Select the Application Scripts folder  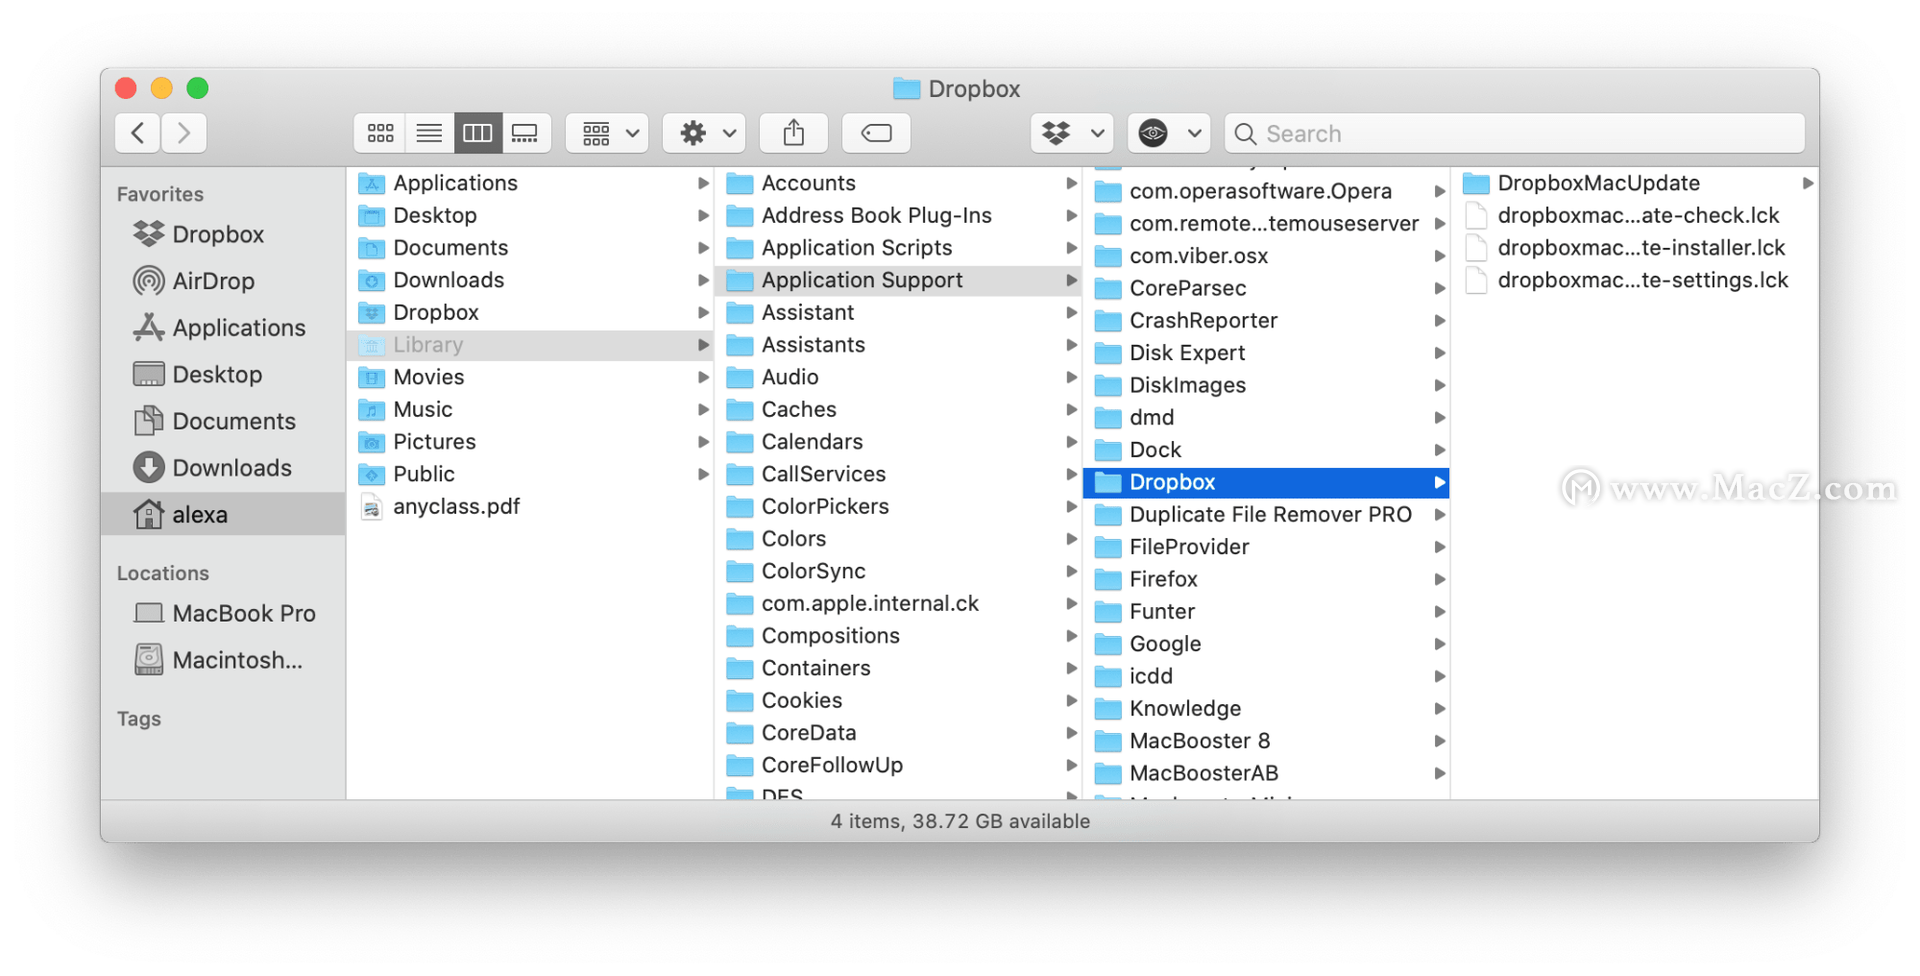tap(899, 247)
